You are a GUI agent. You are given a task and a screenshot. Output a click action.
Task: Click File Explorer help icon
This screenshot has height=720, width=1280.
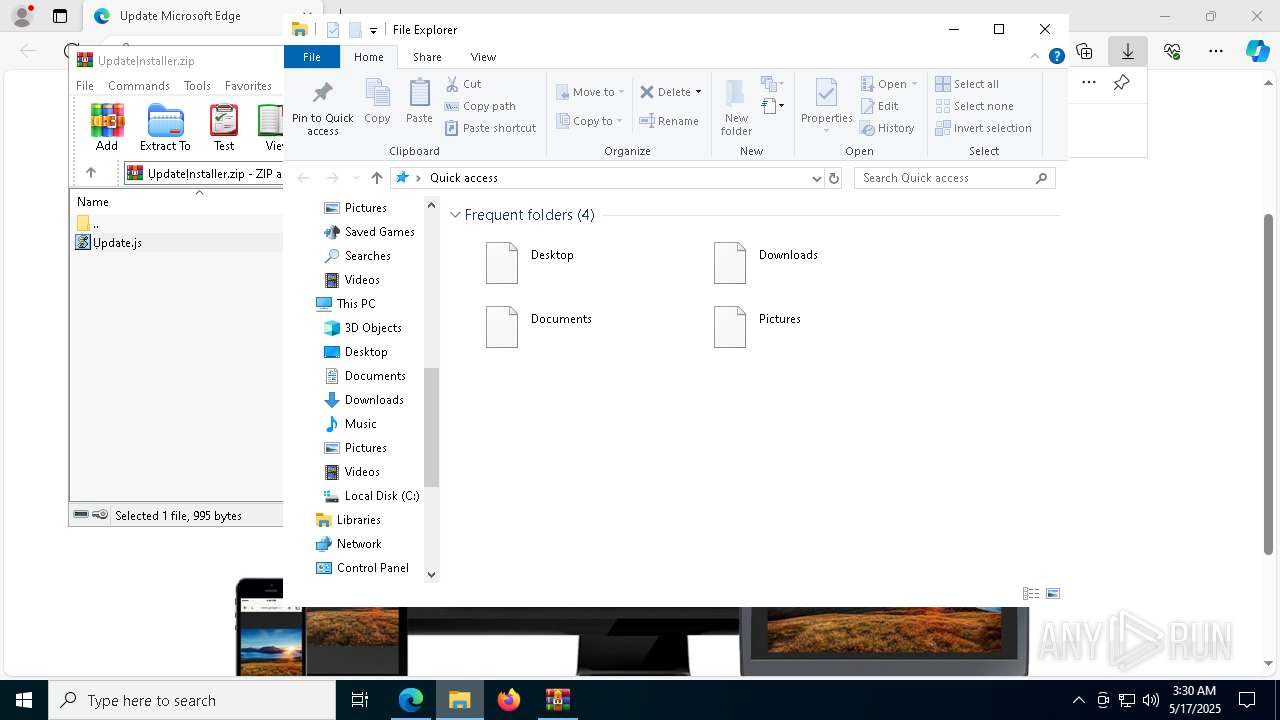[x=1056, y=57]
